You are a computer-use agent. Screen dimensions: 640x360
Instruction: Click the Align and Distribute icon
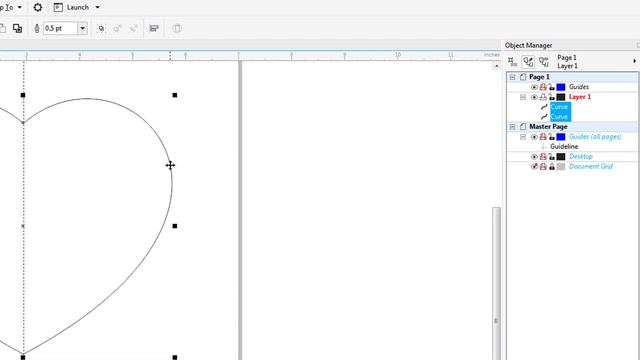[154, 28]
